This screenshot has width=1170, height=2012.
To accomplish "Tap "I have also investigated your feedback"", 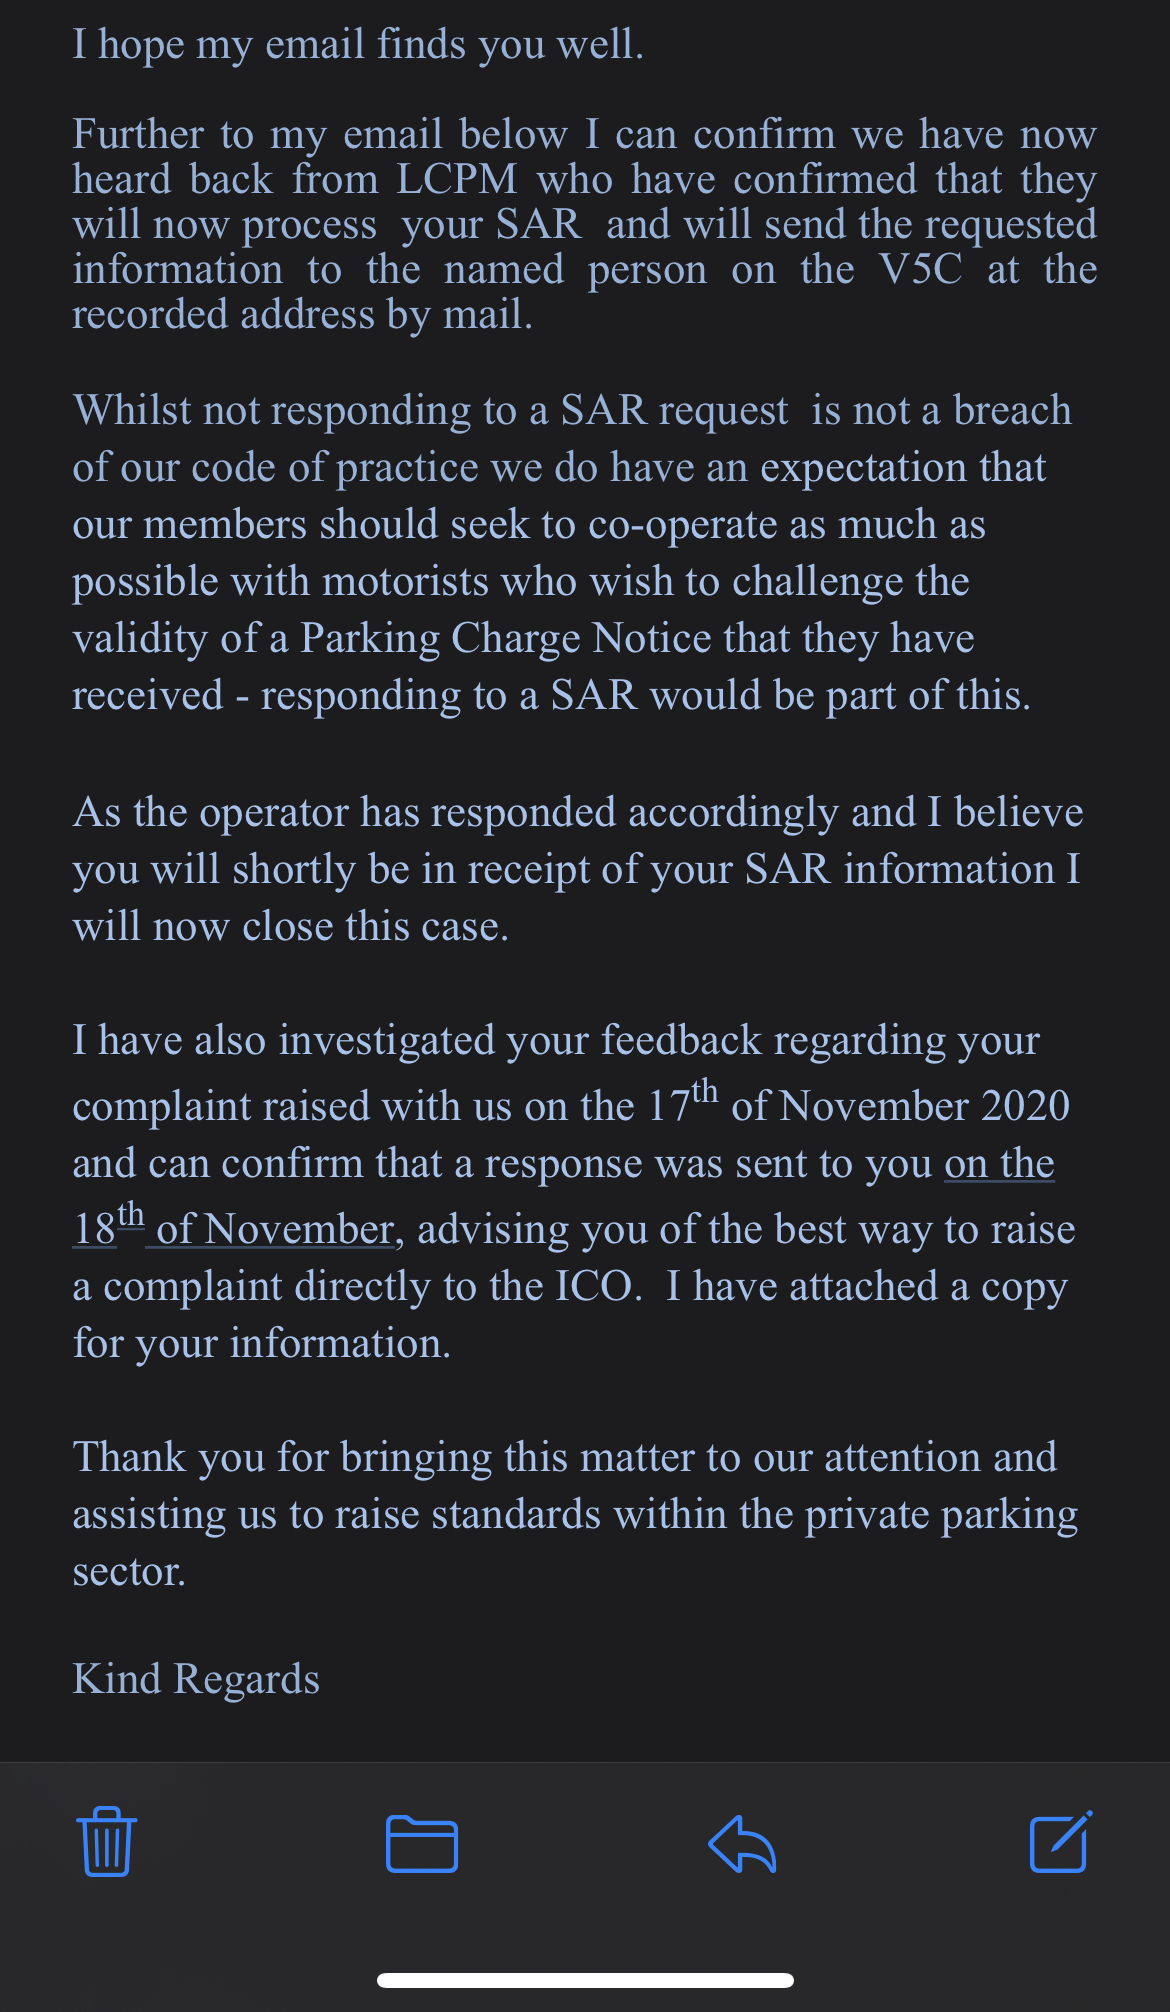I will [555, 1040].
